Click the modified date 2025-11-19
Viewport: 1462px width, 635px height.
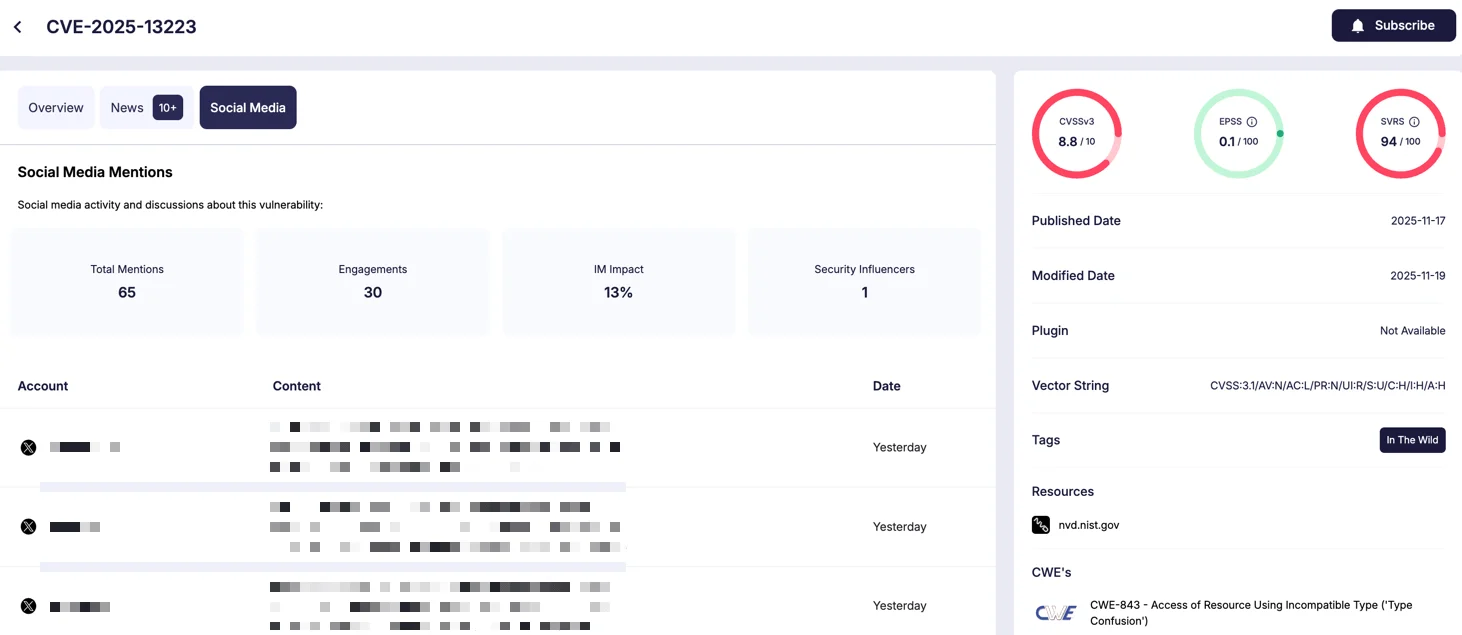coord(1418,276)
